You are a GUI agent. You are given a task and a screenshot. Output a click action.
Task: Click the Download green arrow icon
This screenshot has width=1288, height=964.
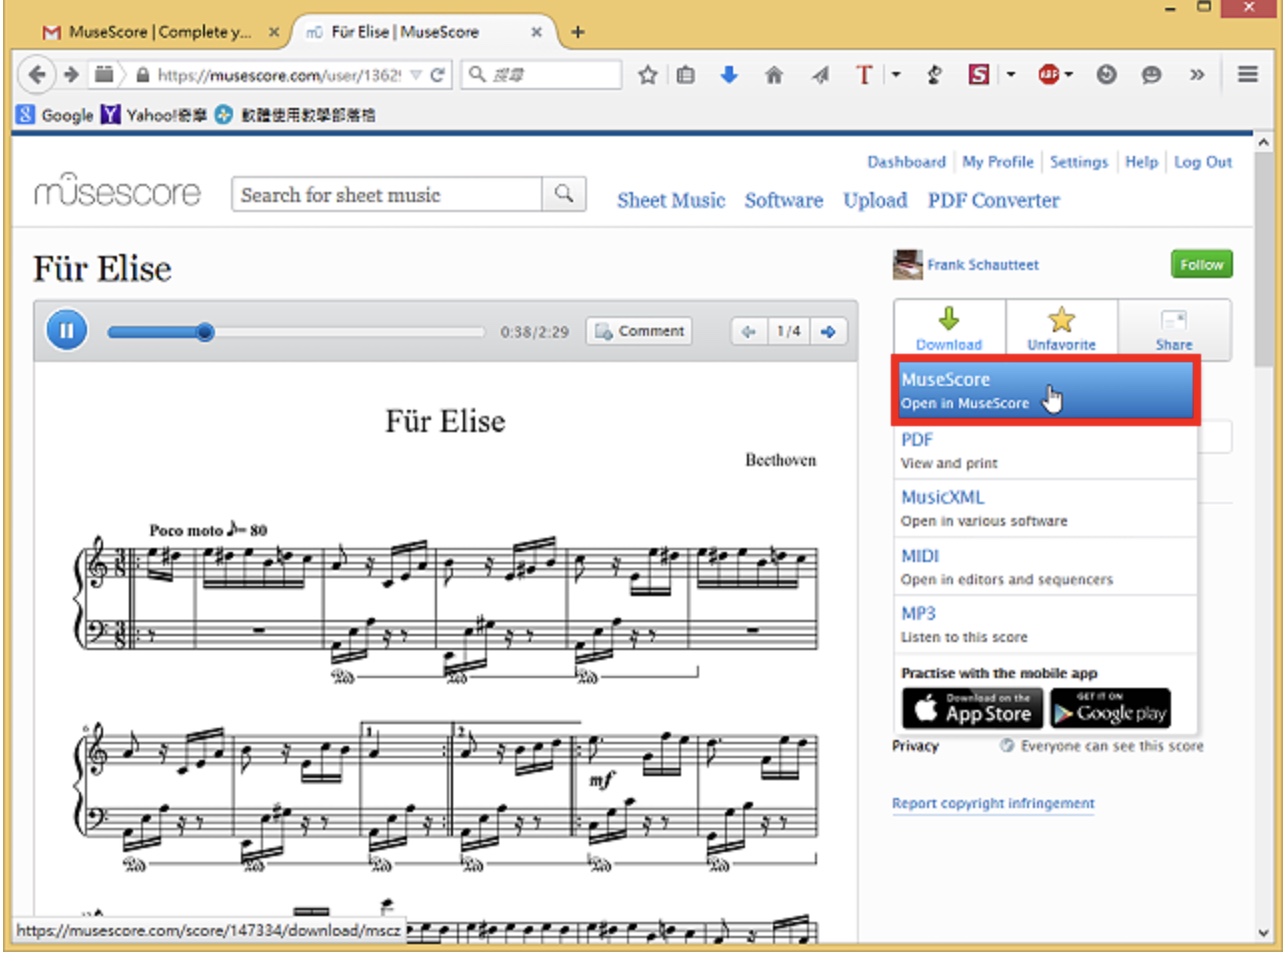(949, 318)
